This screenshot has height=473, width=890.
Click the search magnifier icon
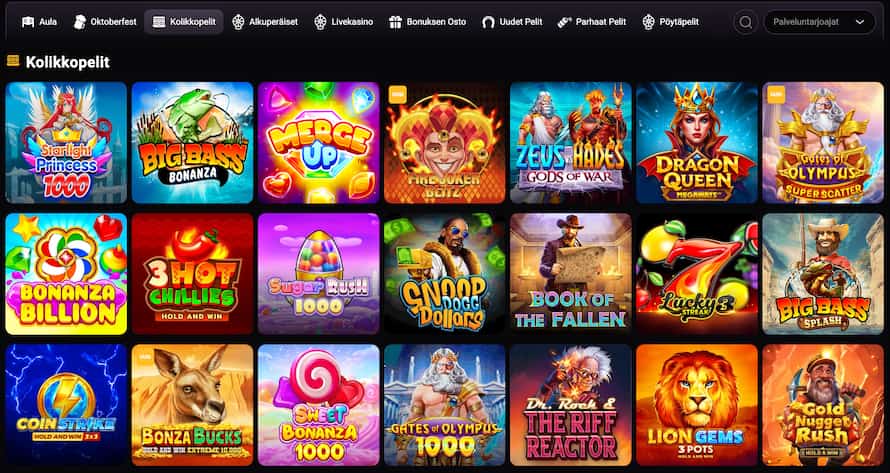click(x=746, y=22)
